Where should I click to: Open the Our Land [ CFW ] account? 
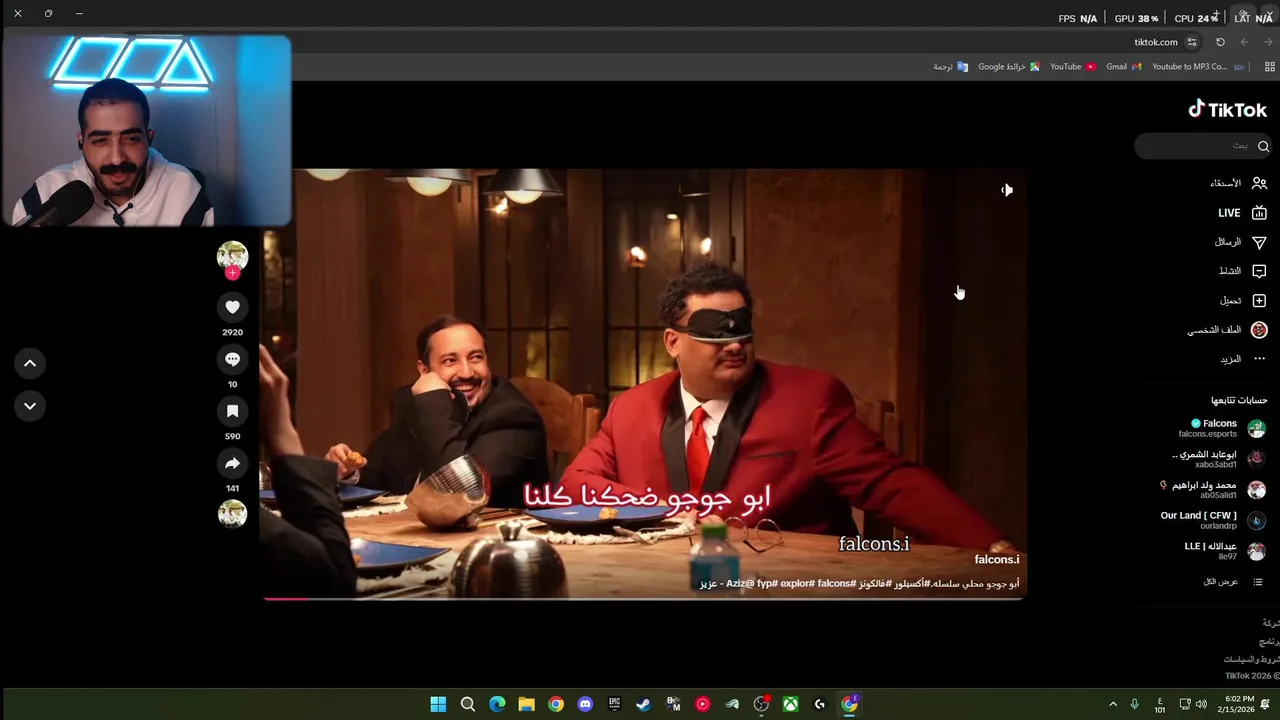[x=1213, y=520]
